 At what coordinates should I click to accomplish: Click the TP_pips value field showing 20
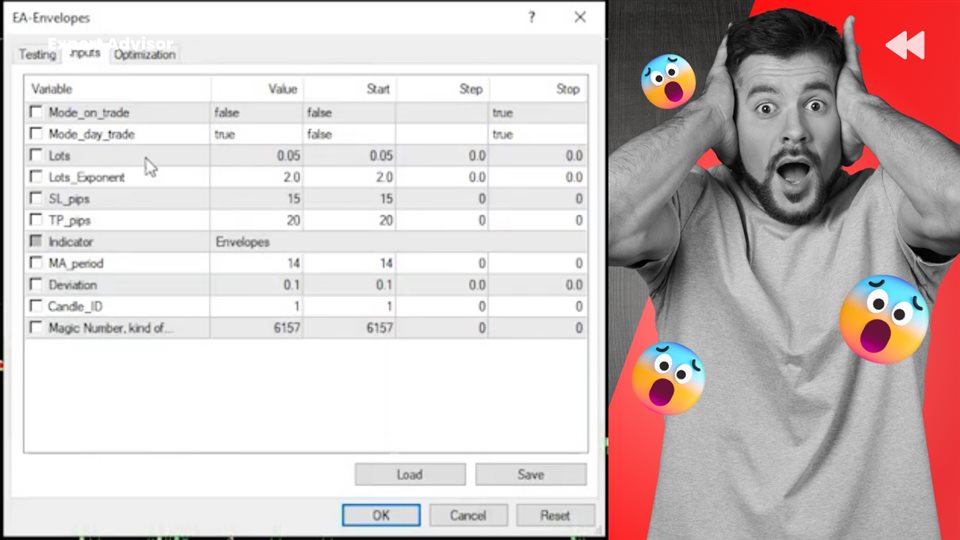tap(256, 220)
